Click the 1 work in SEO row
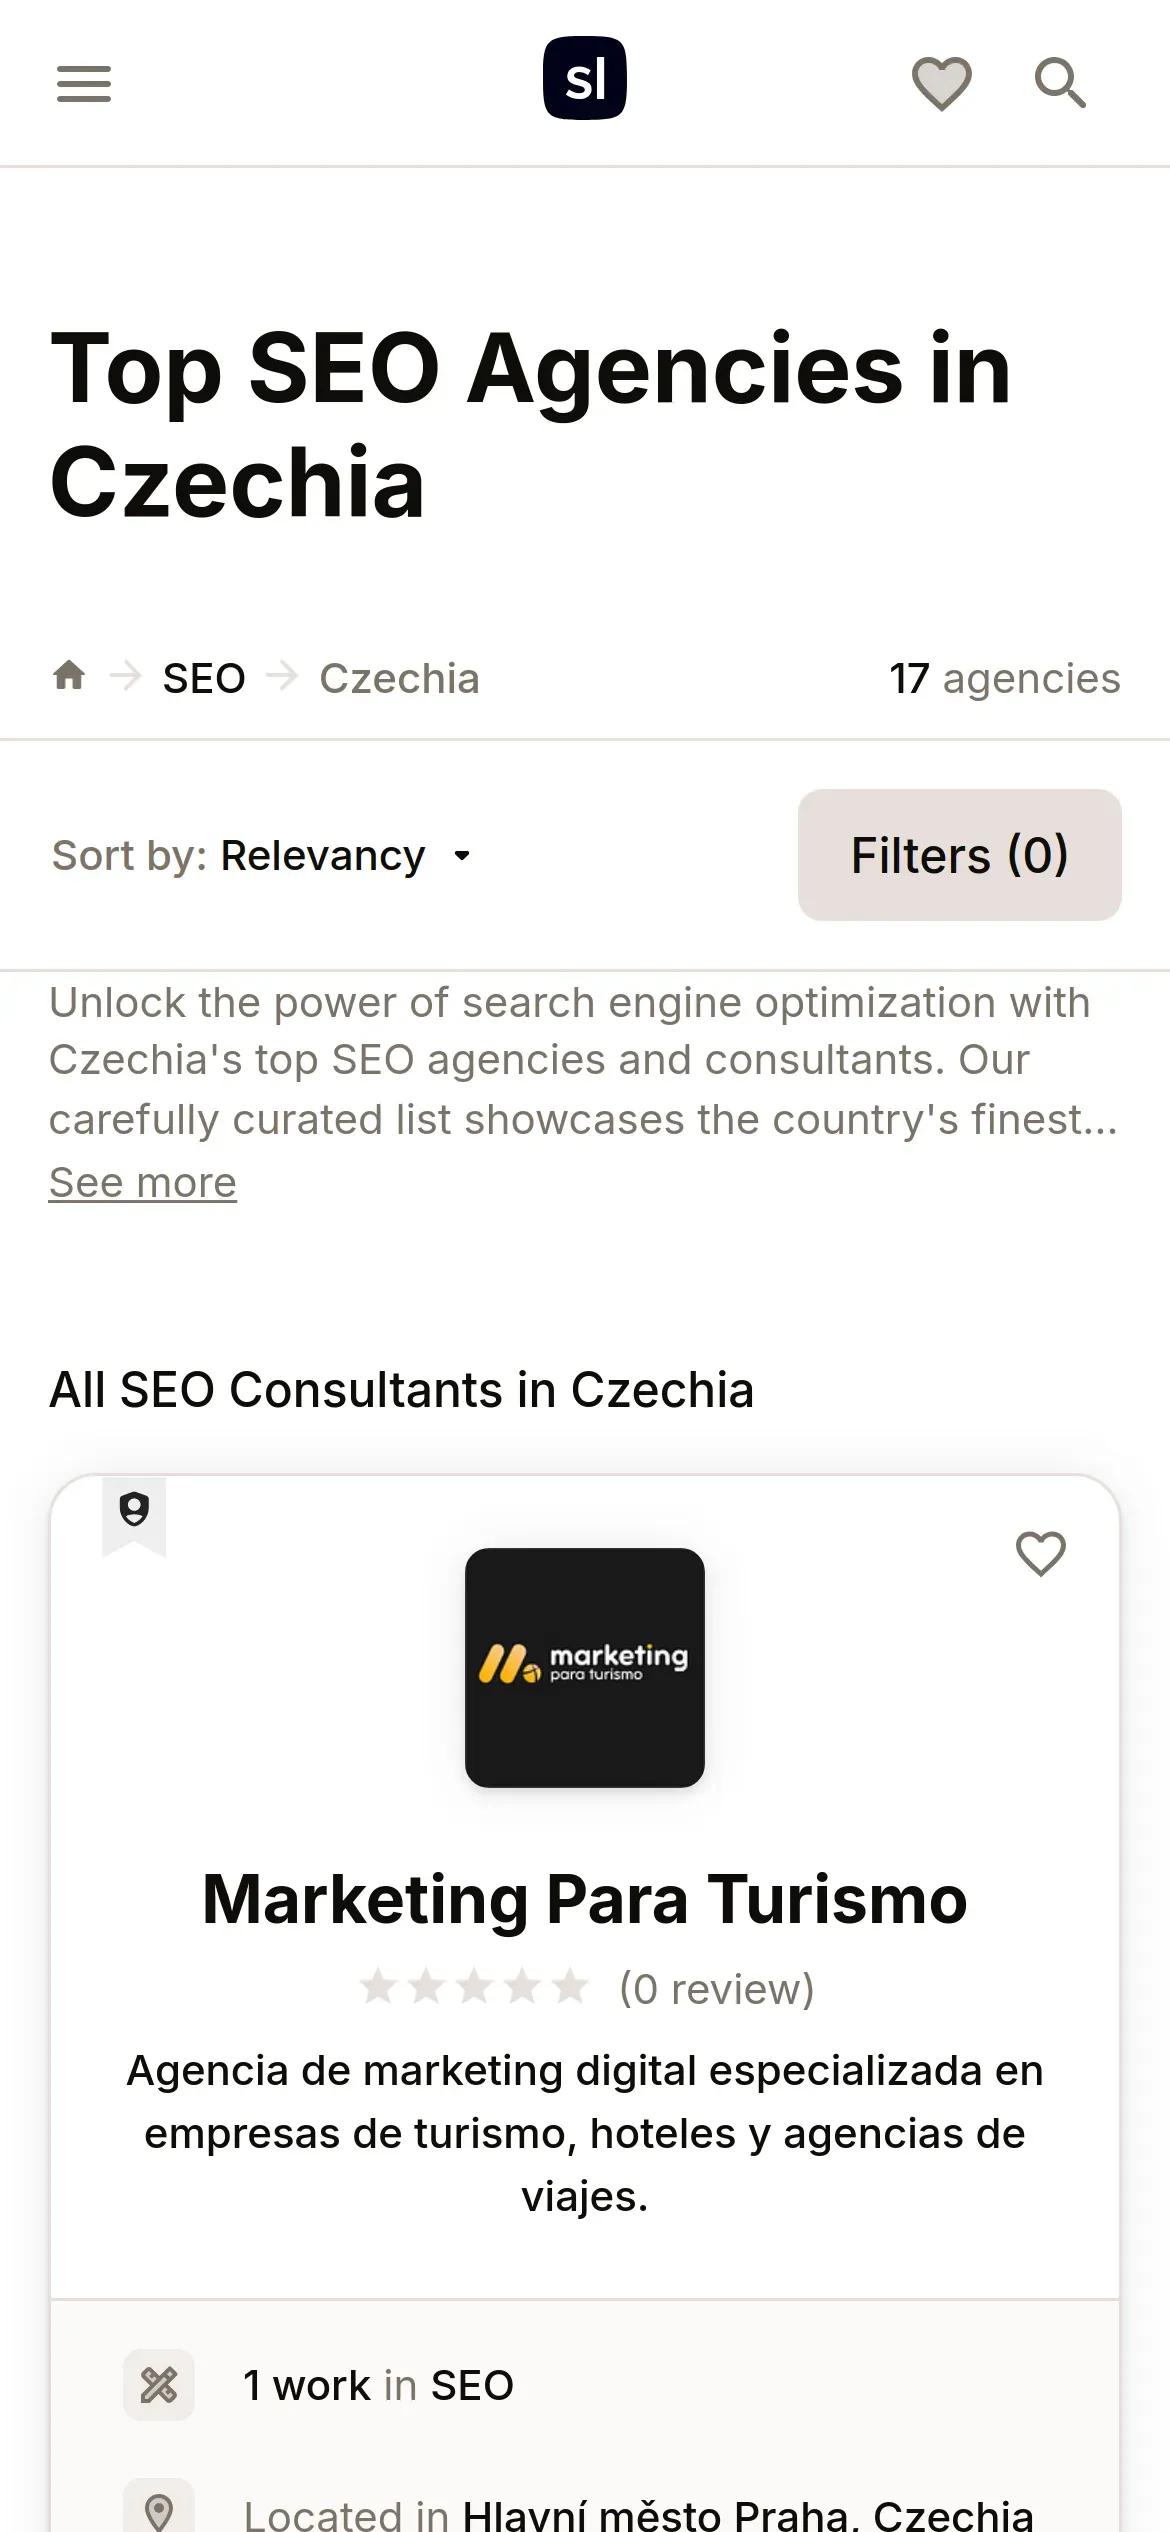 (x=378, y=2385)
